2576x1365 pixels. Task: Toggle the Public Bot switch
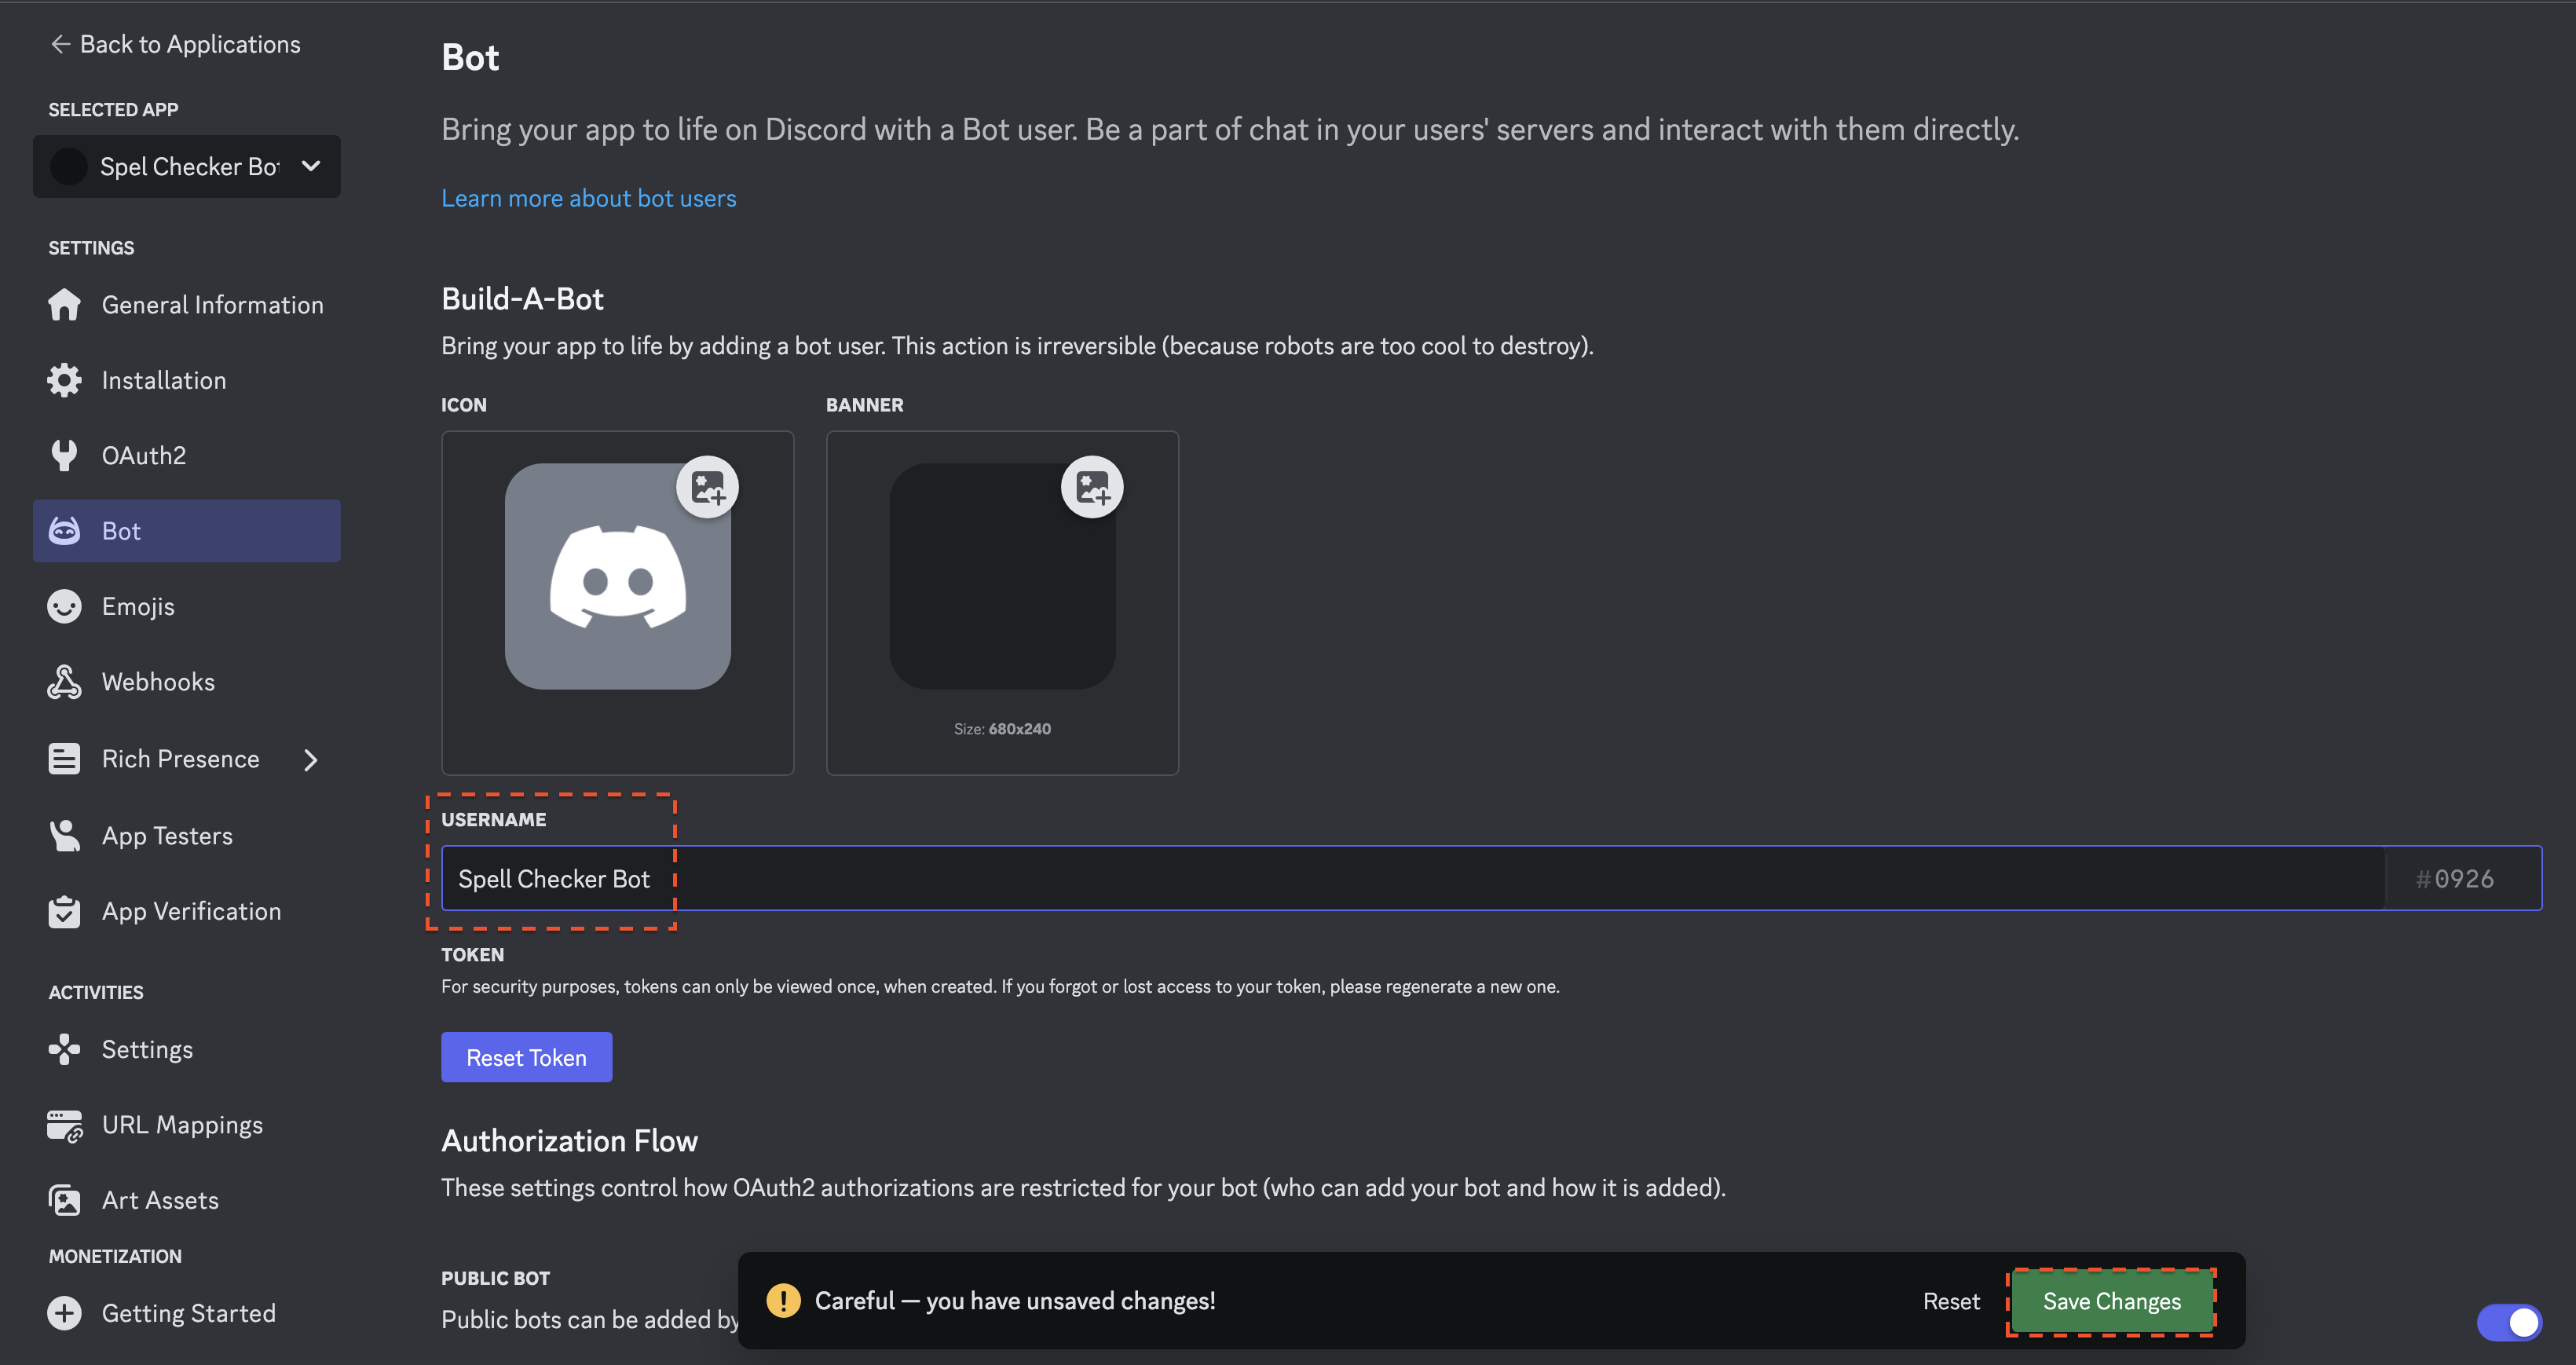2509,1322
